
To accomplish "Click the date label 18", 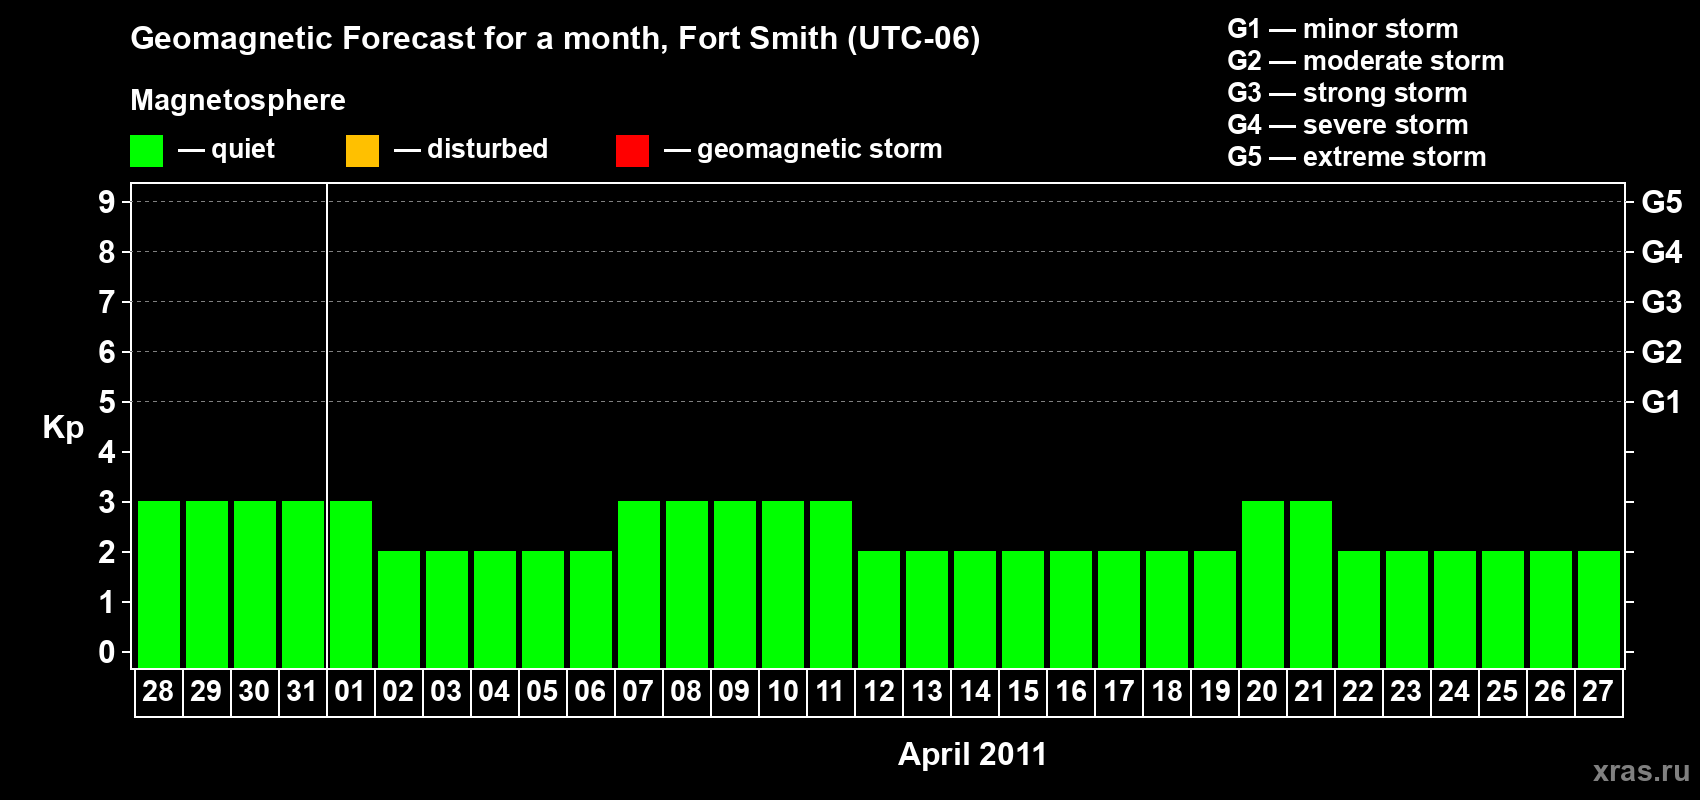I will pos(1166,692).
